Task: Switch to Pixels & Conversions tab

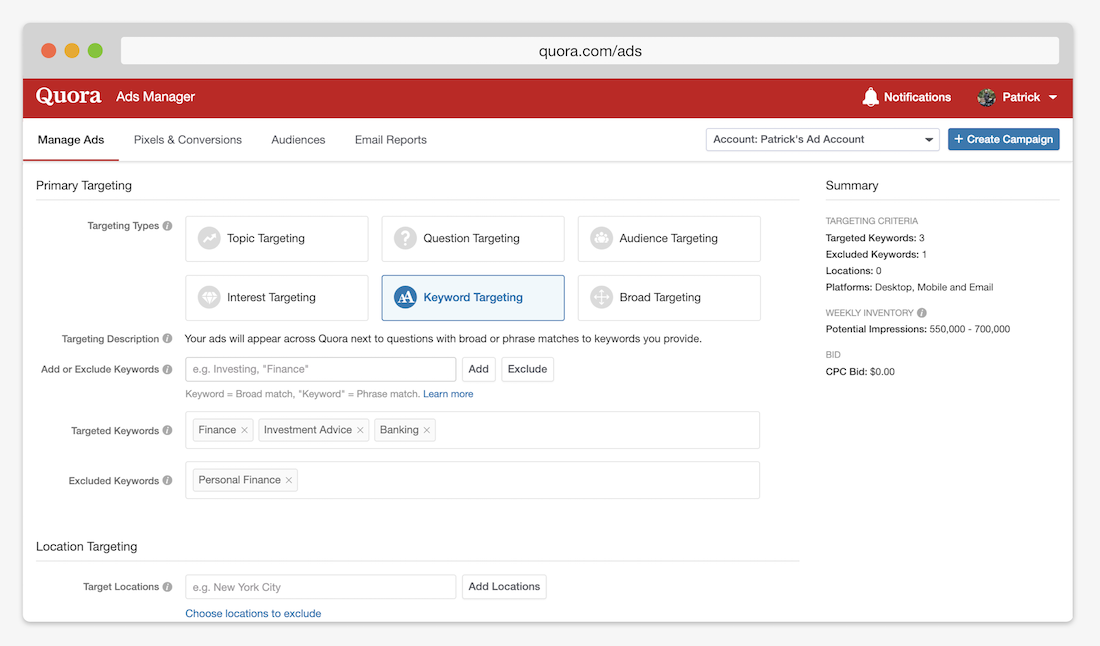Action: 188,140
